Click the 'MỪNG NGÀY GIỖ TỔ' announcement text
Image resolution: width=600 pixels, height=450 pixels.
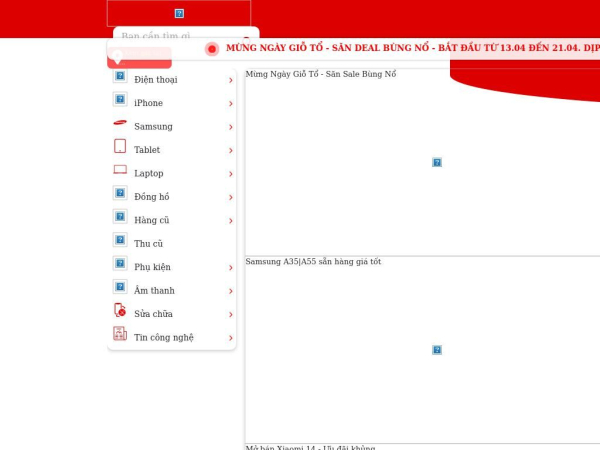(x=412, y=48)
